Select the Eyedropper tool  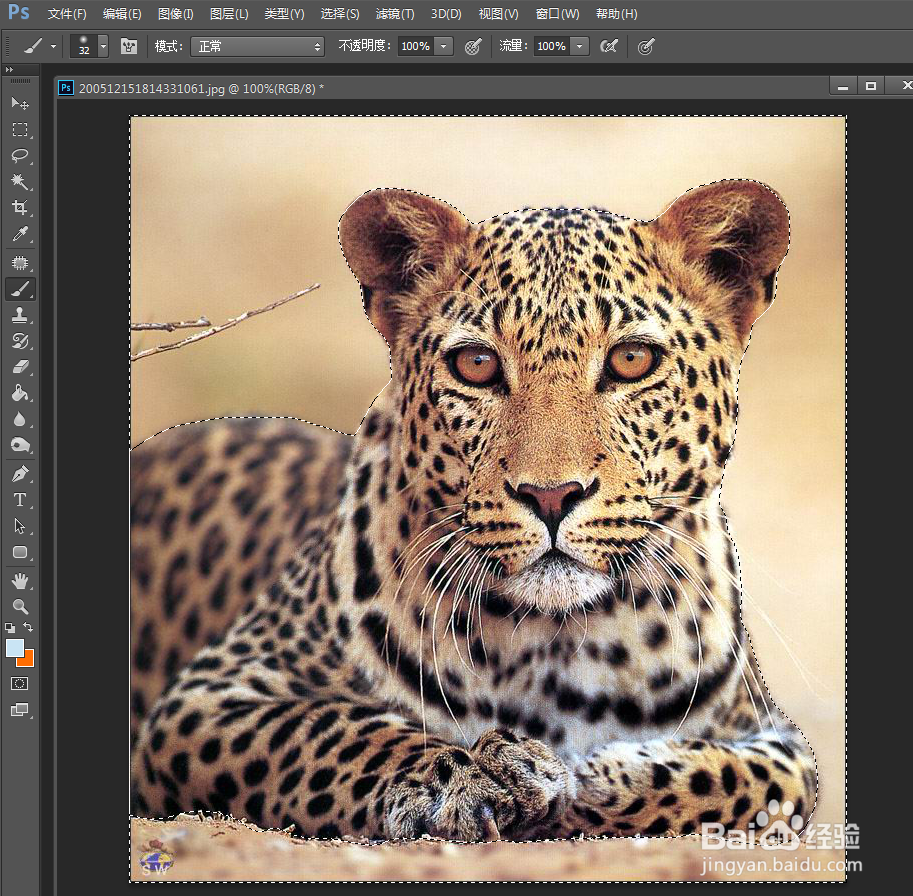(x=20, y=233)
